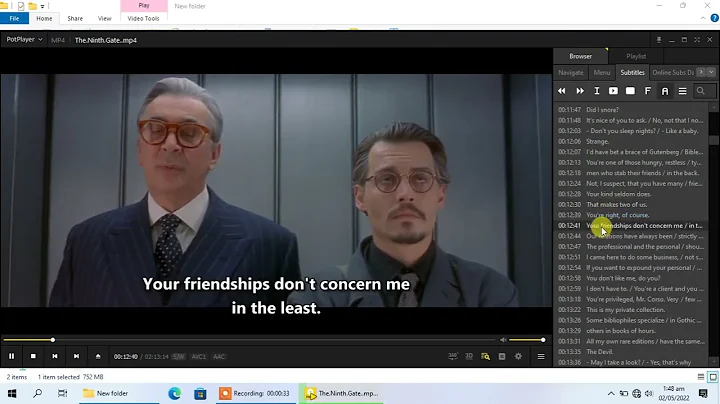
Task: Open the Menu tab in the sidebar
Action: (x=602, y=73)
